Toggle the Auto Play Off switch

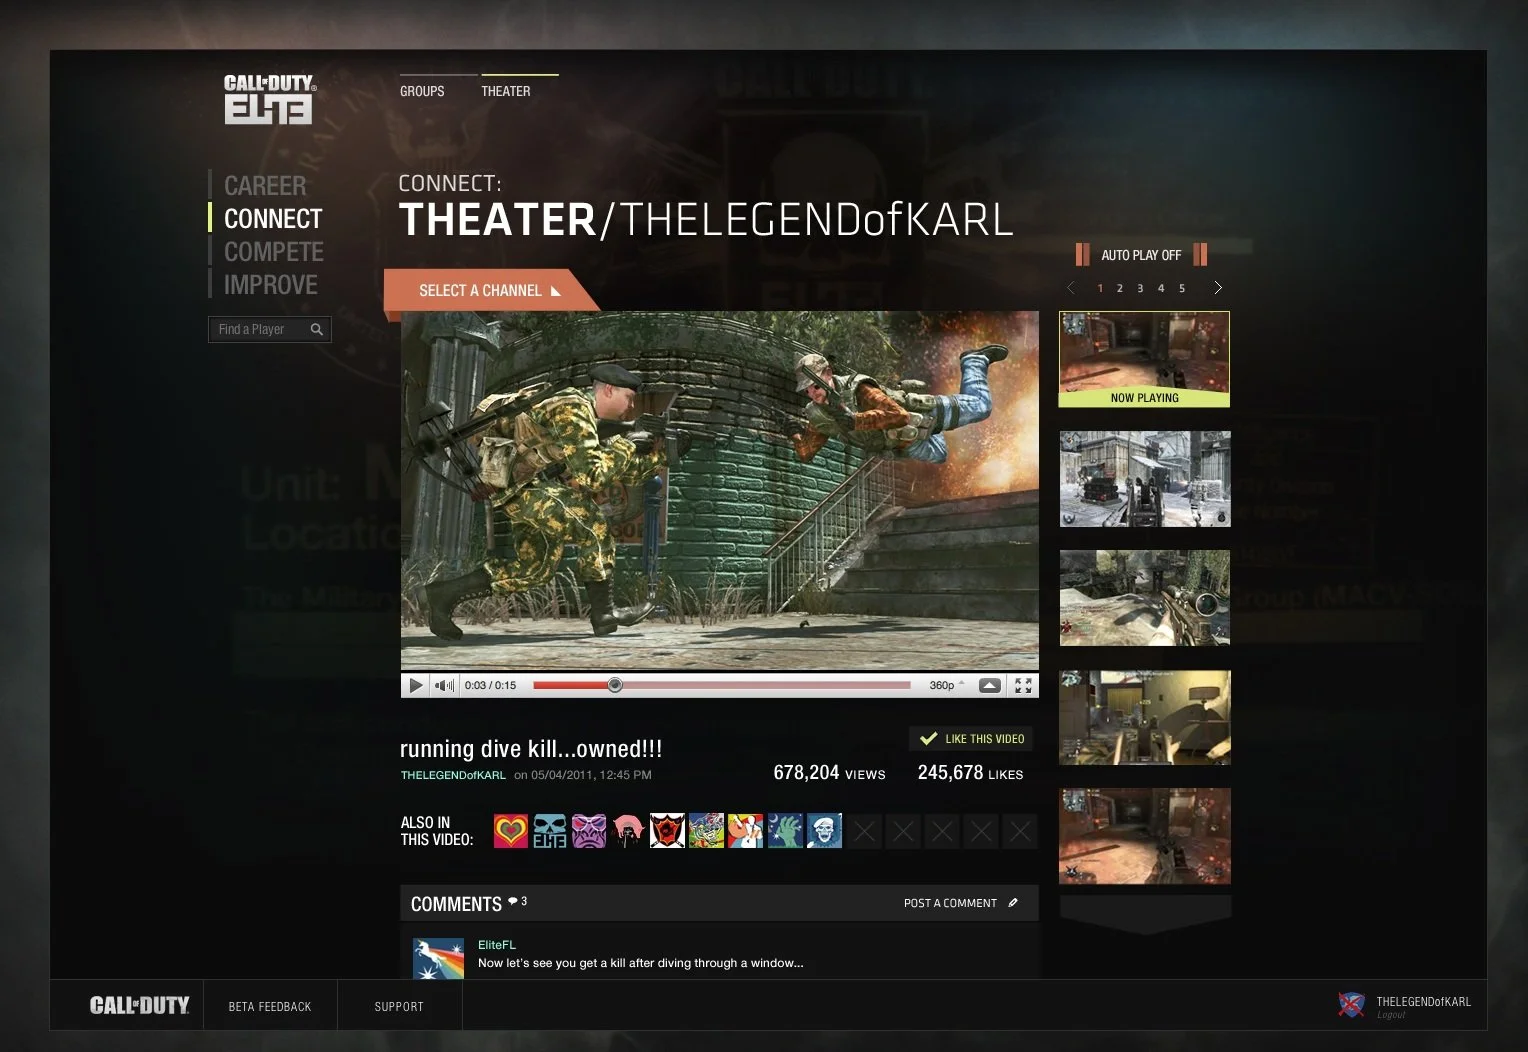1141,255
